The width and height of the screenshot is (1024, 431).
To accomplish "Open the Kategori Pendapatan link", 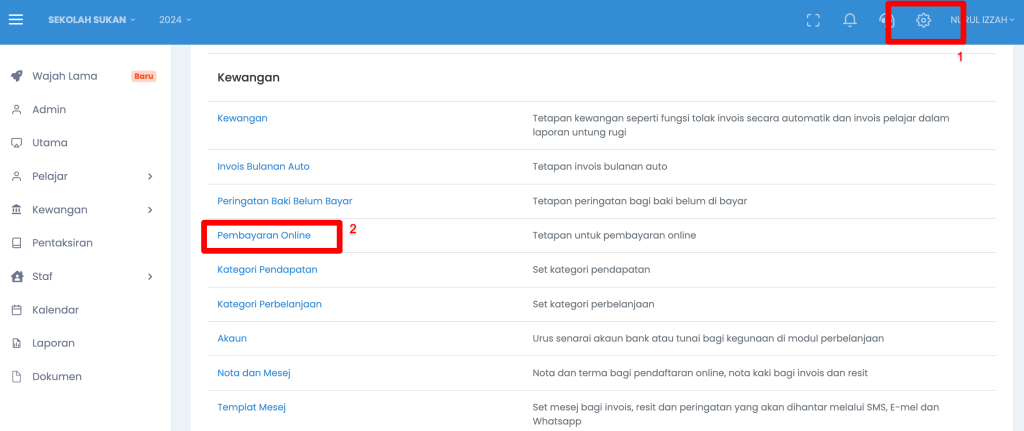I will pos(267,270).
